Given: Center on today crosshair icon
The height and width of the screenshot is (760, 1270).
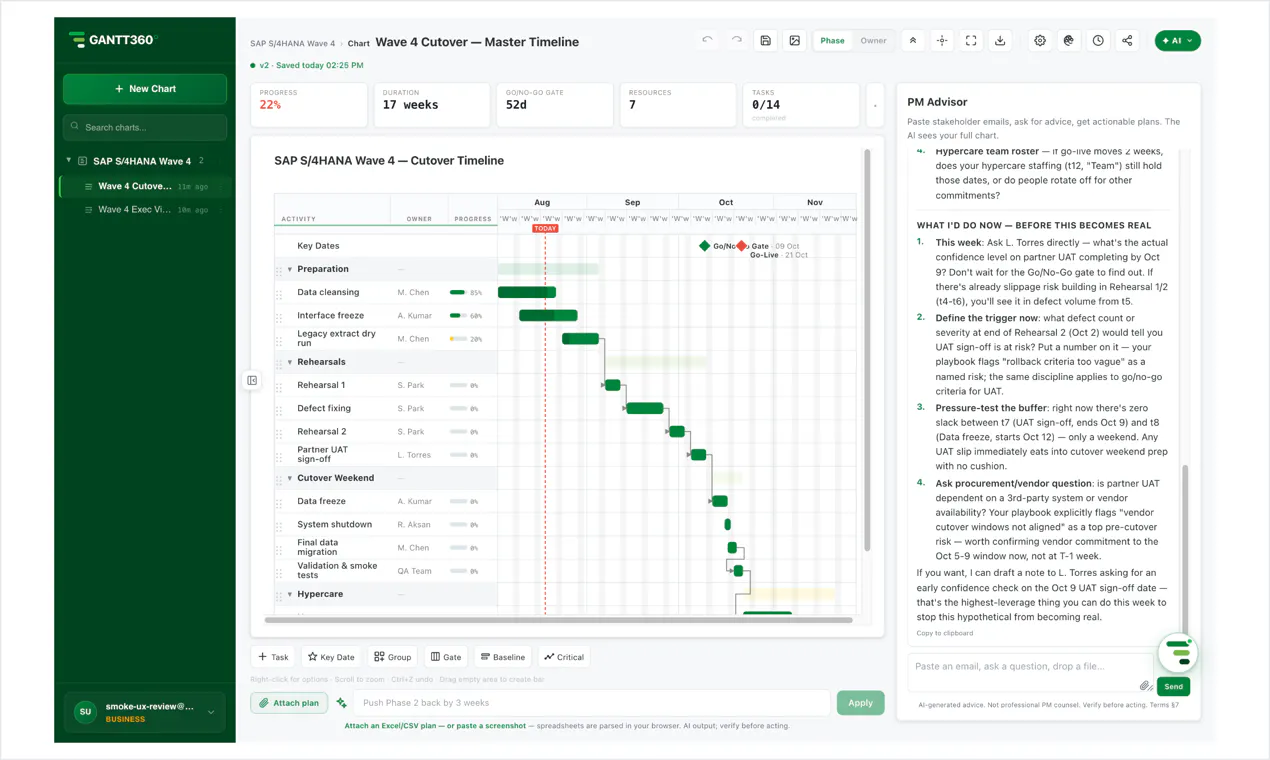Looking at the screenshot, I should (x=942, y=41).
